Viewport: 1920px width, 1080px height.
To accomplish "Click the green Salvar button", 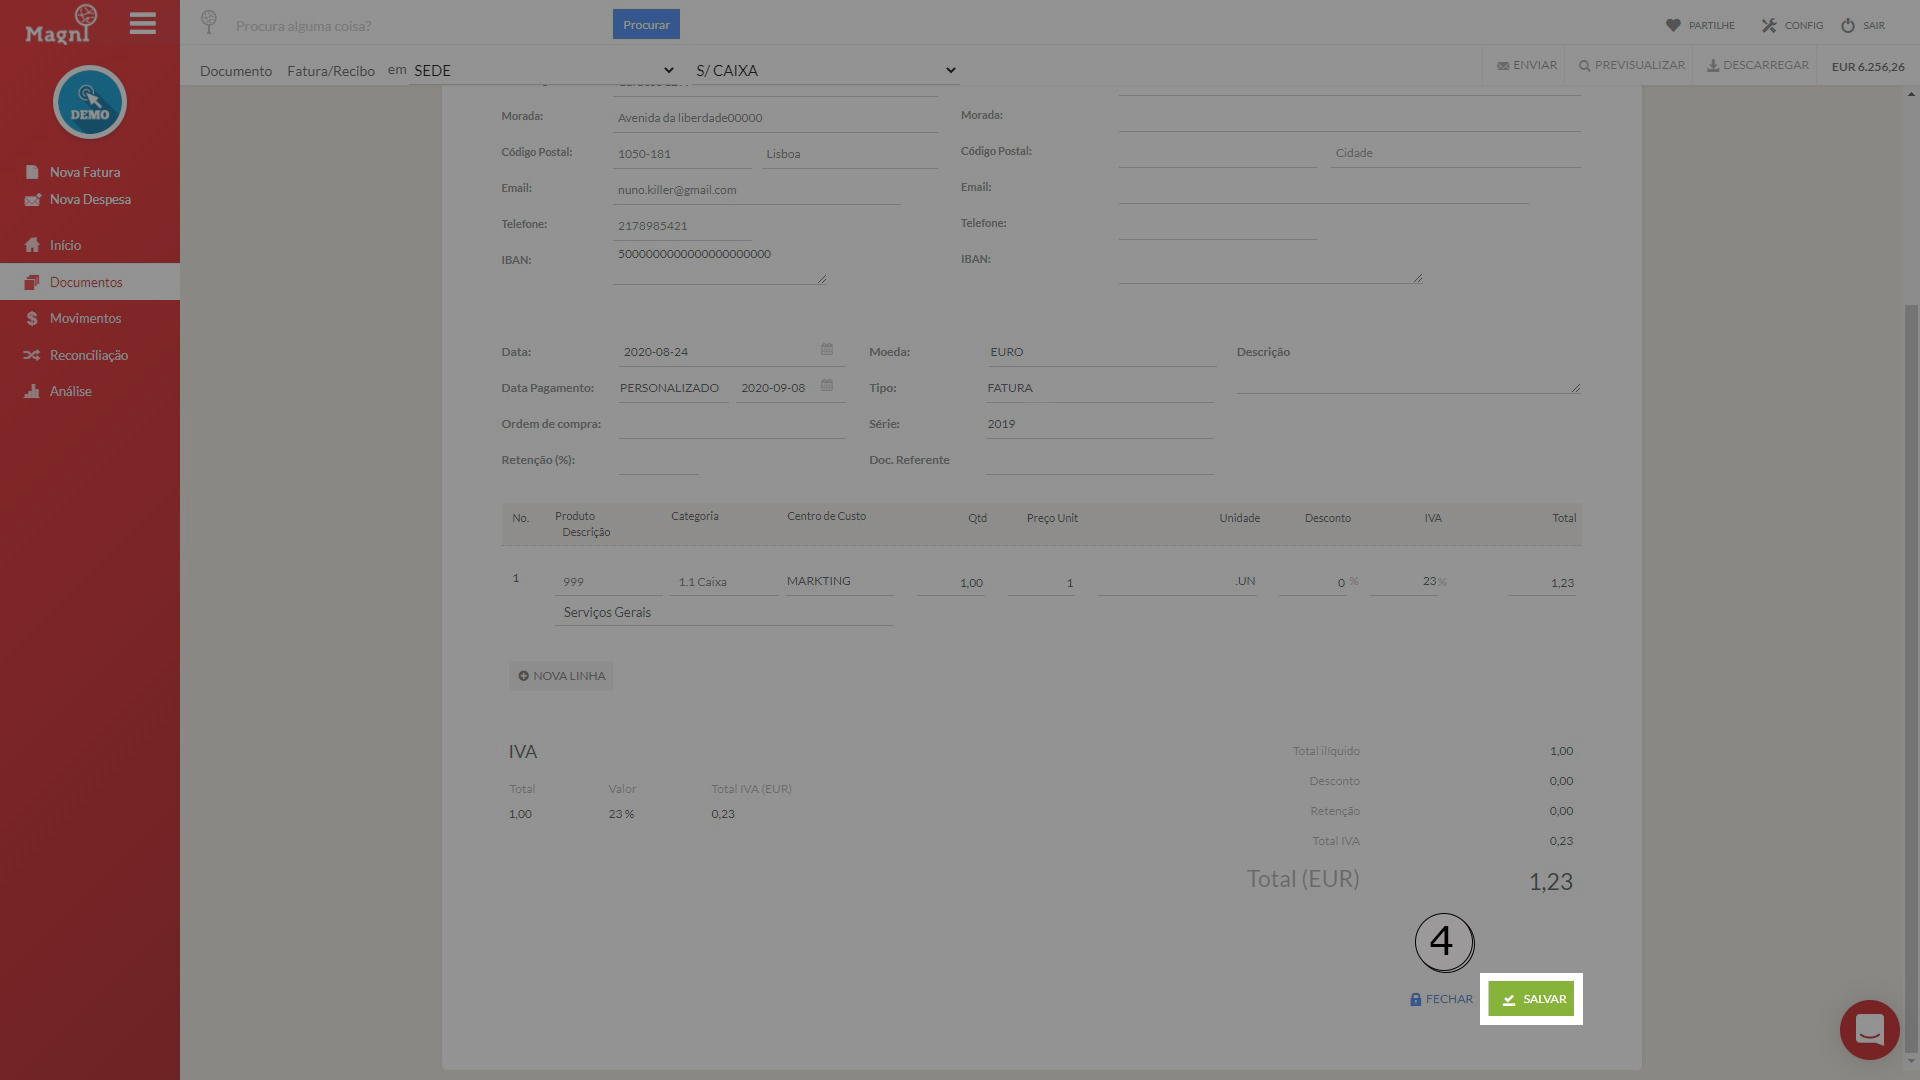I will pyautogui.click(x=1531, y=999).
